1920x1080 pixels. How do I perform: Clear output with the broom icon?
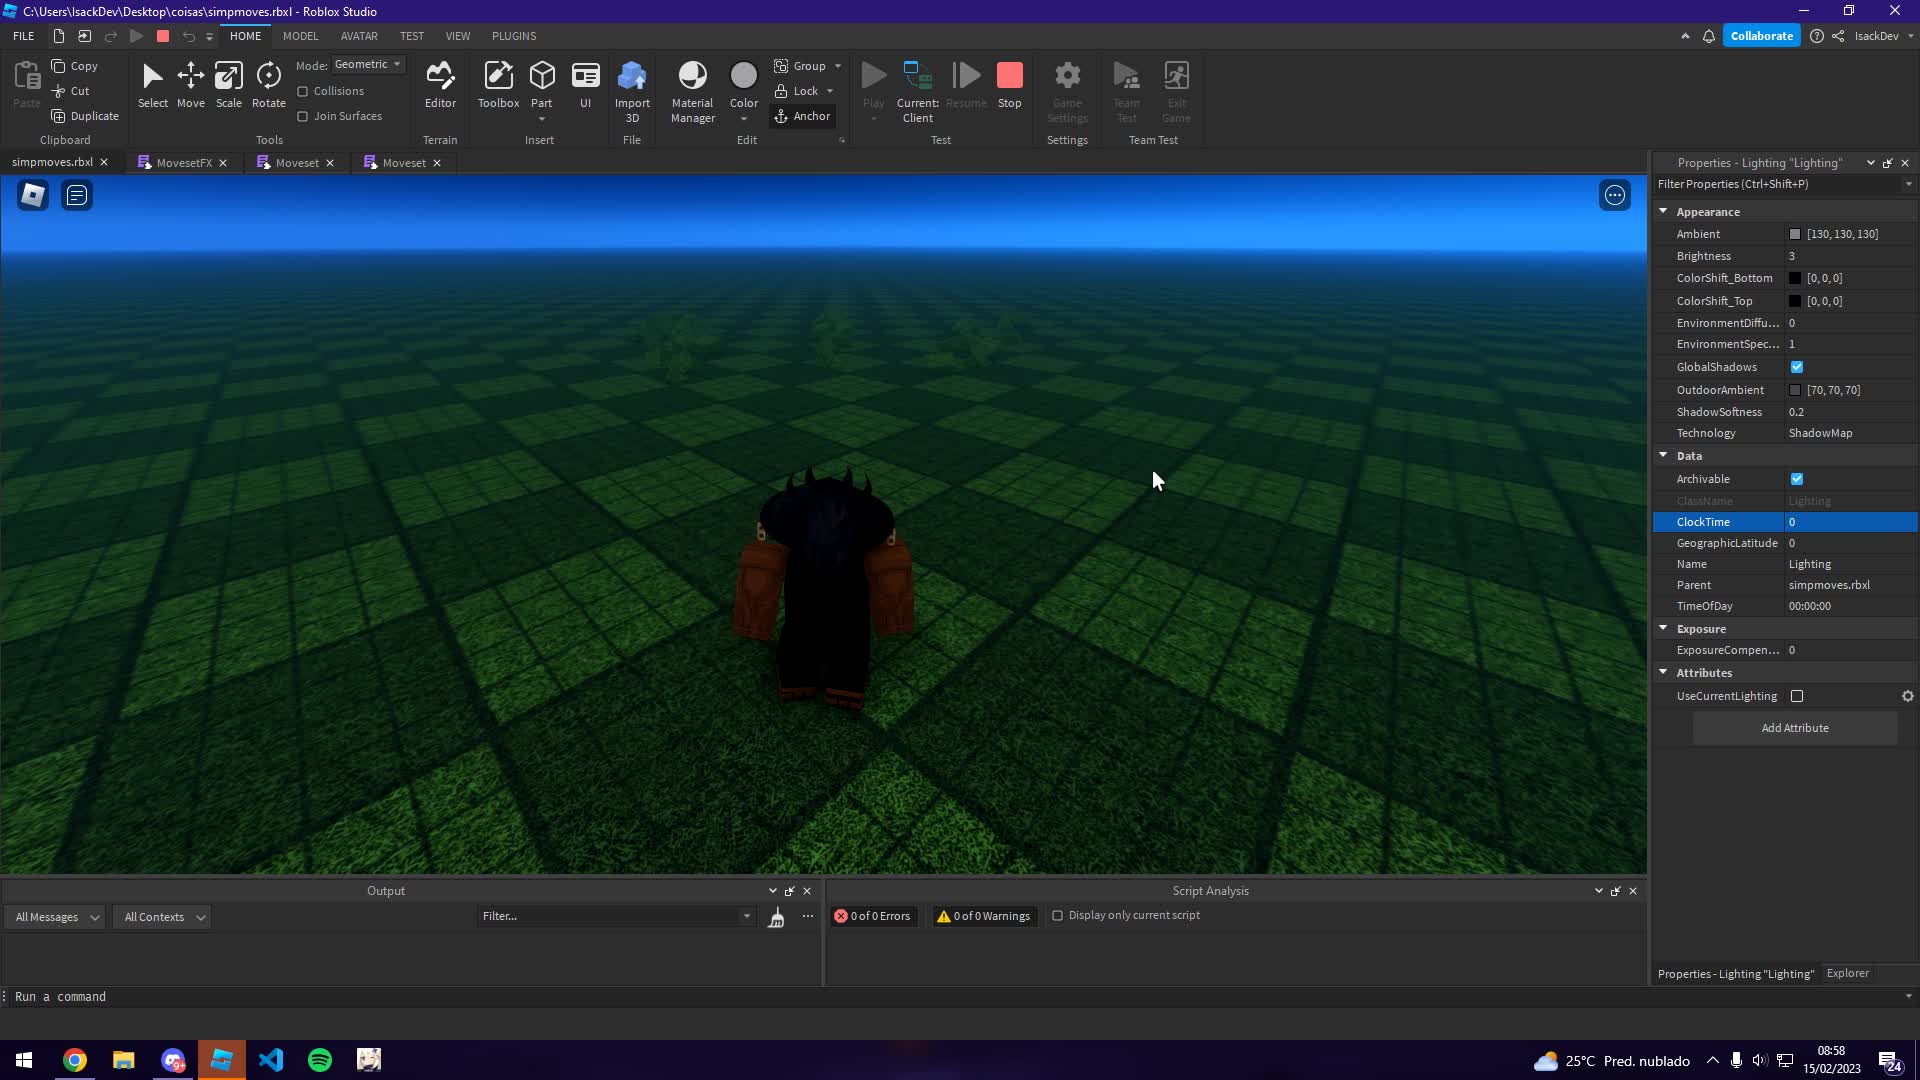tap(776, 917)
